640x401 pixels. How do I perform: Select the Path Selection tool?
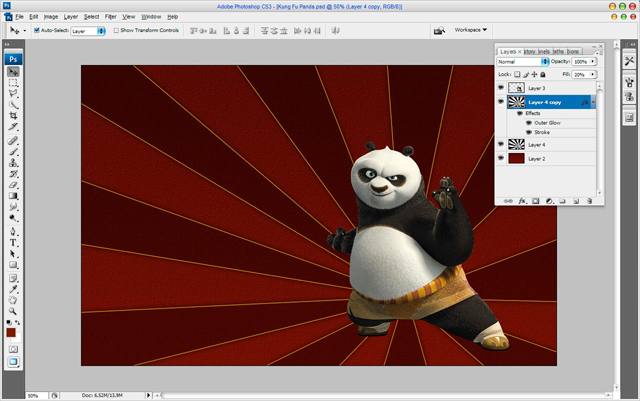pos(13,254)
